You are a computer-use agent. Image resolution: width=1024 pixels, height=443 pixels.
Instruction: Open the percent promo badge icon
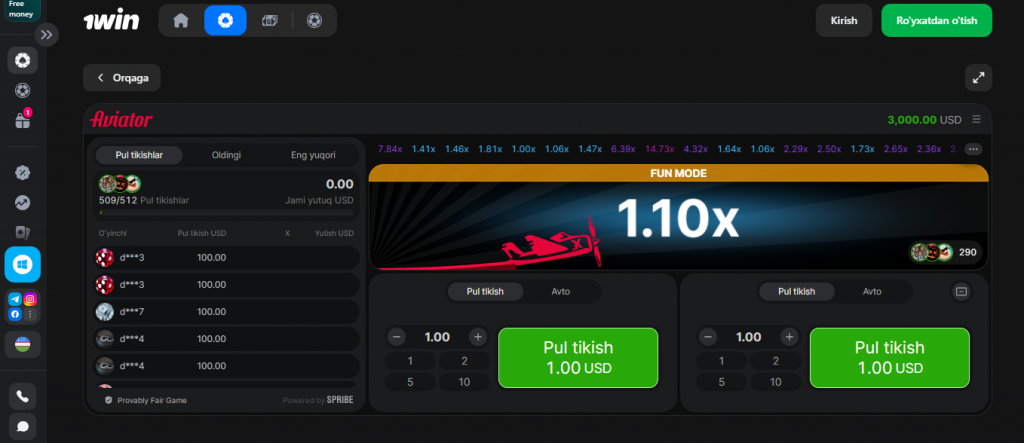click(x=22, y=173)
